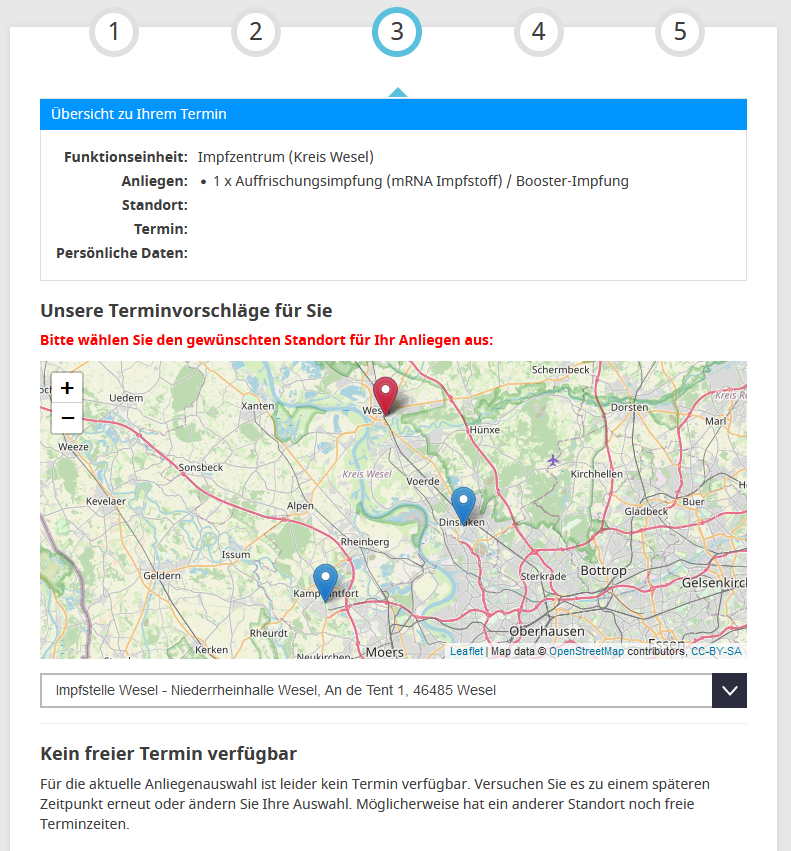The width and height of the screenshot is (791, 851).
Task: Open the OpenStreetMap link
Action: click(586, 651)
